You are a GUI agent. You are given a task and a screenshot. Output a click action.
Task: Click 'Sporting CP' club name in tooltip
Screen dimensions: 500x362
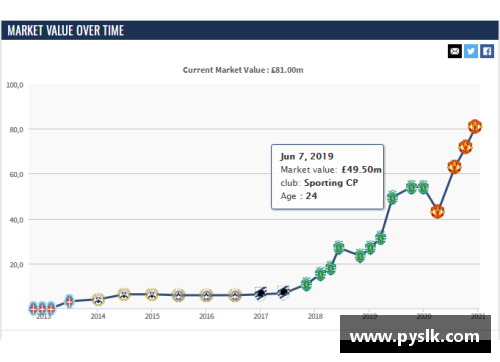point(331,183)
